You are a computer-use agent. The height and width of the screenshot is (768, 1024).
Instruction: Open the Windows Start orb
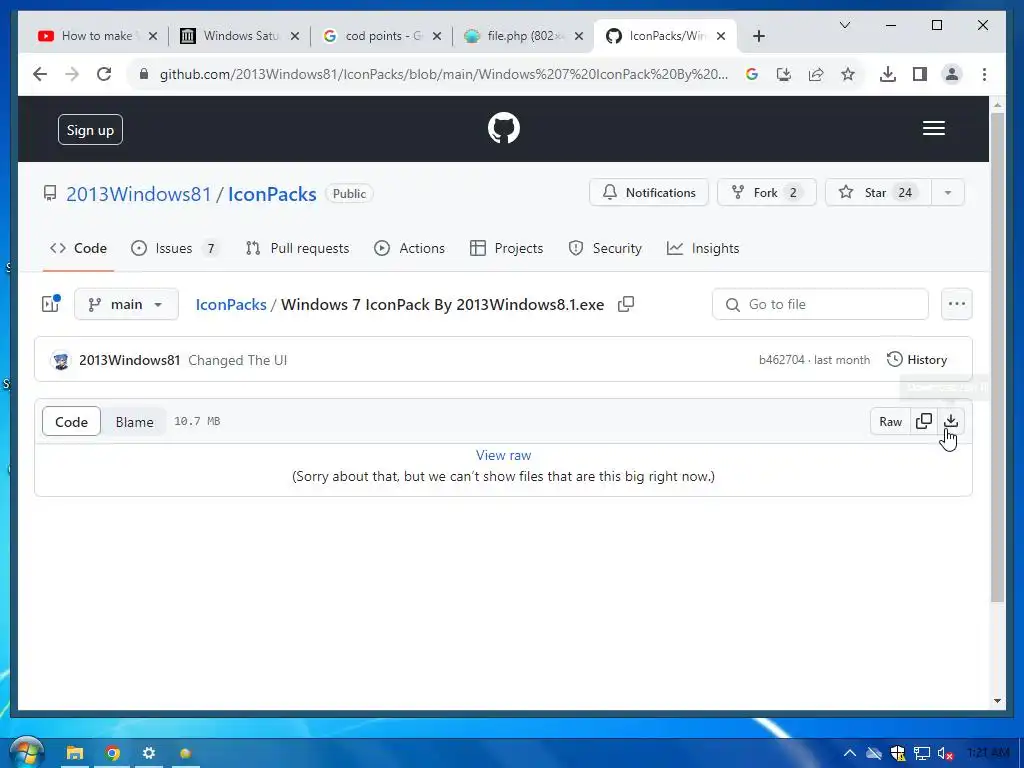click(26, 752)
